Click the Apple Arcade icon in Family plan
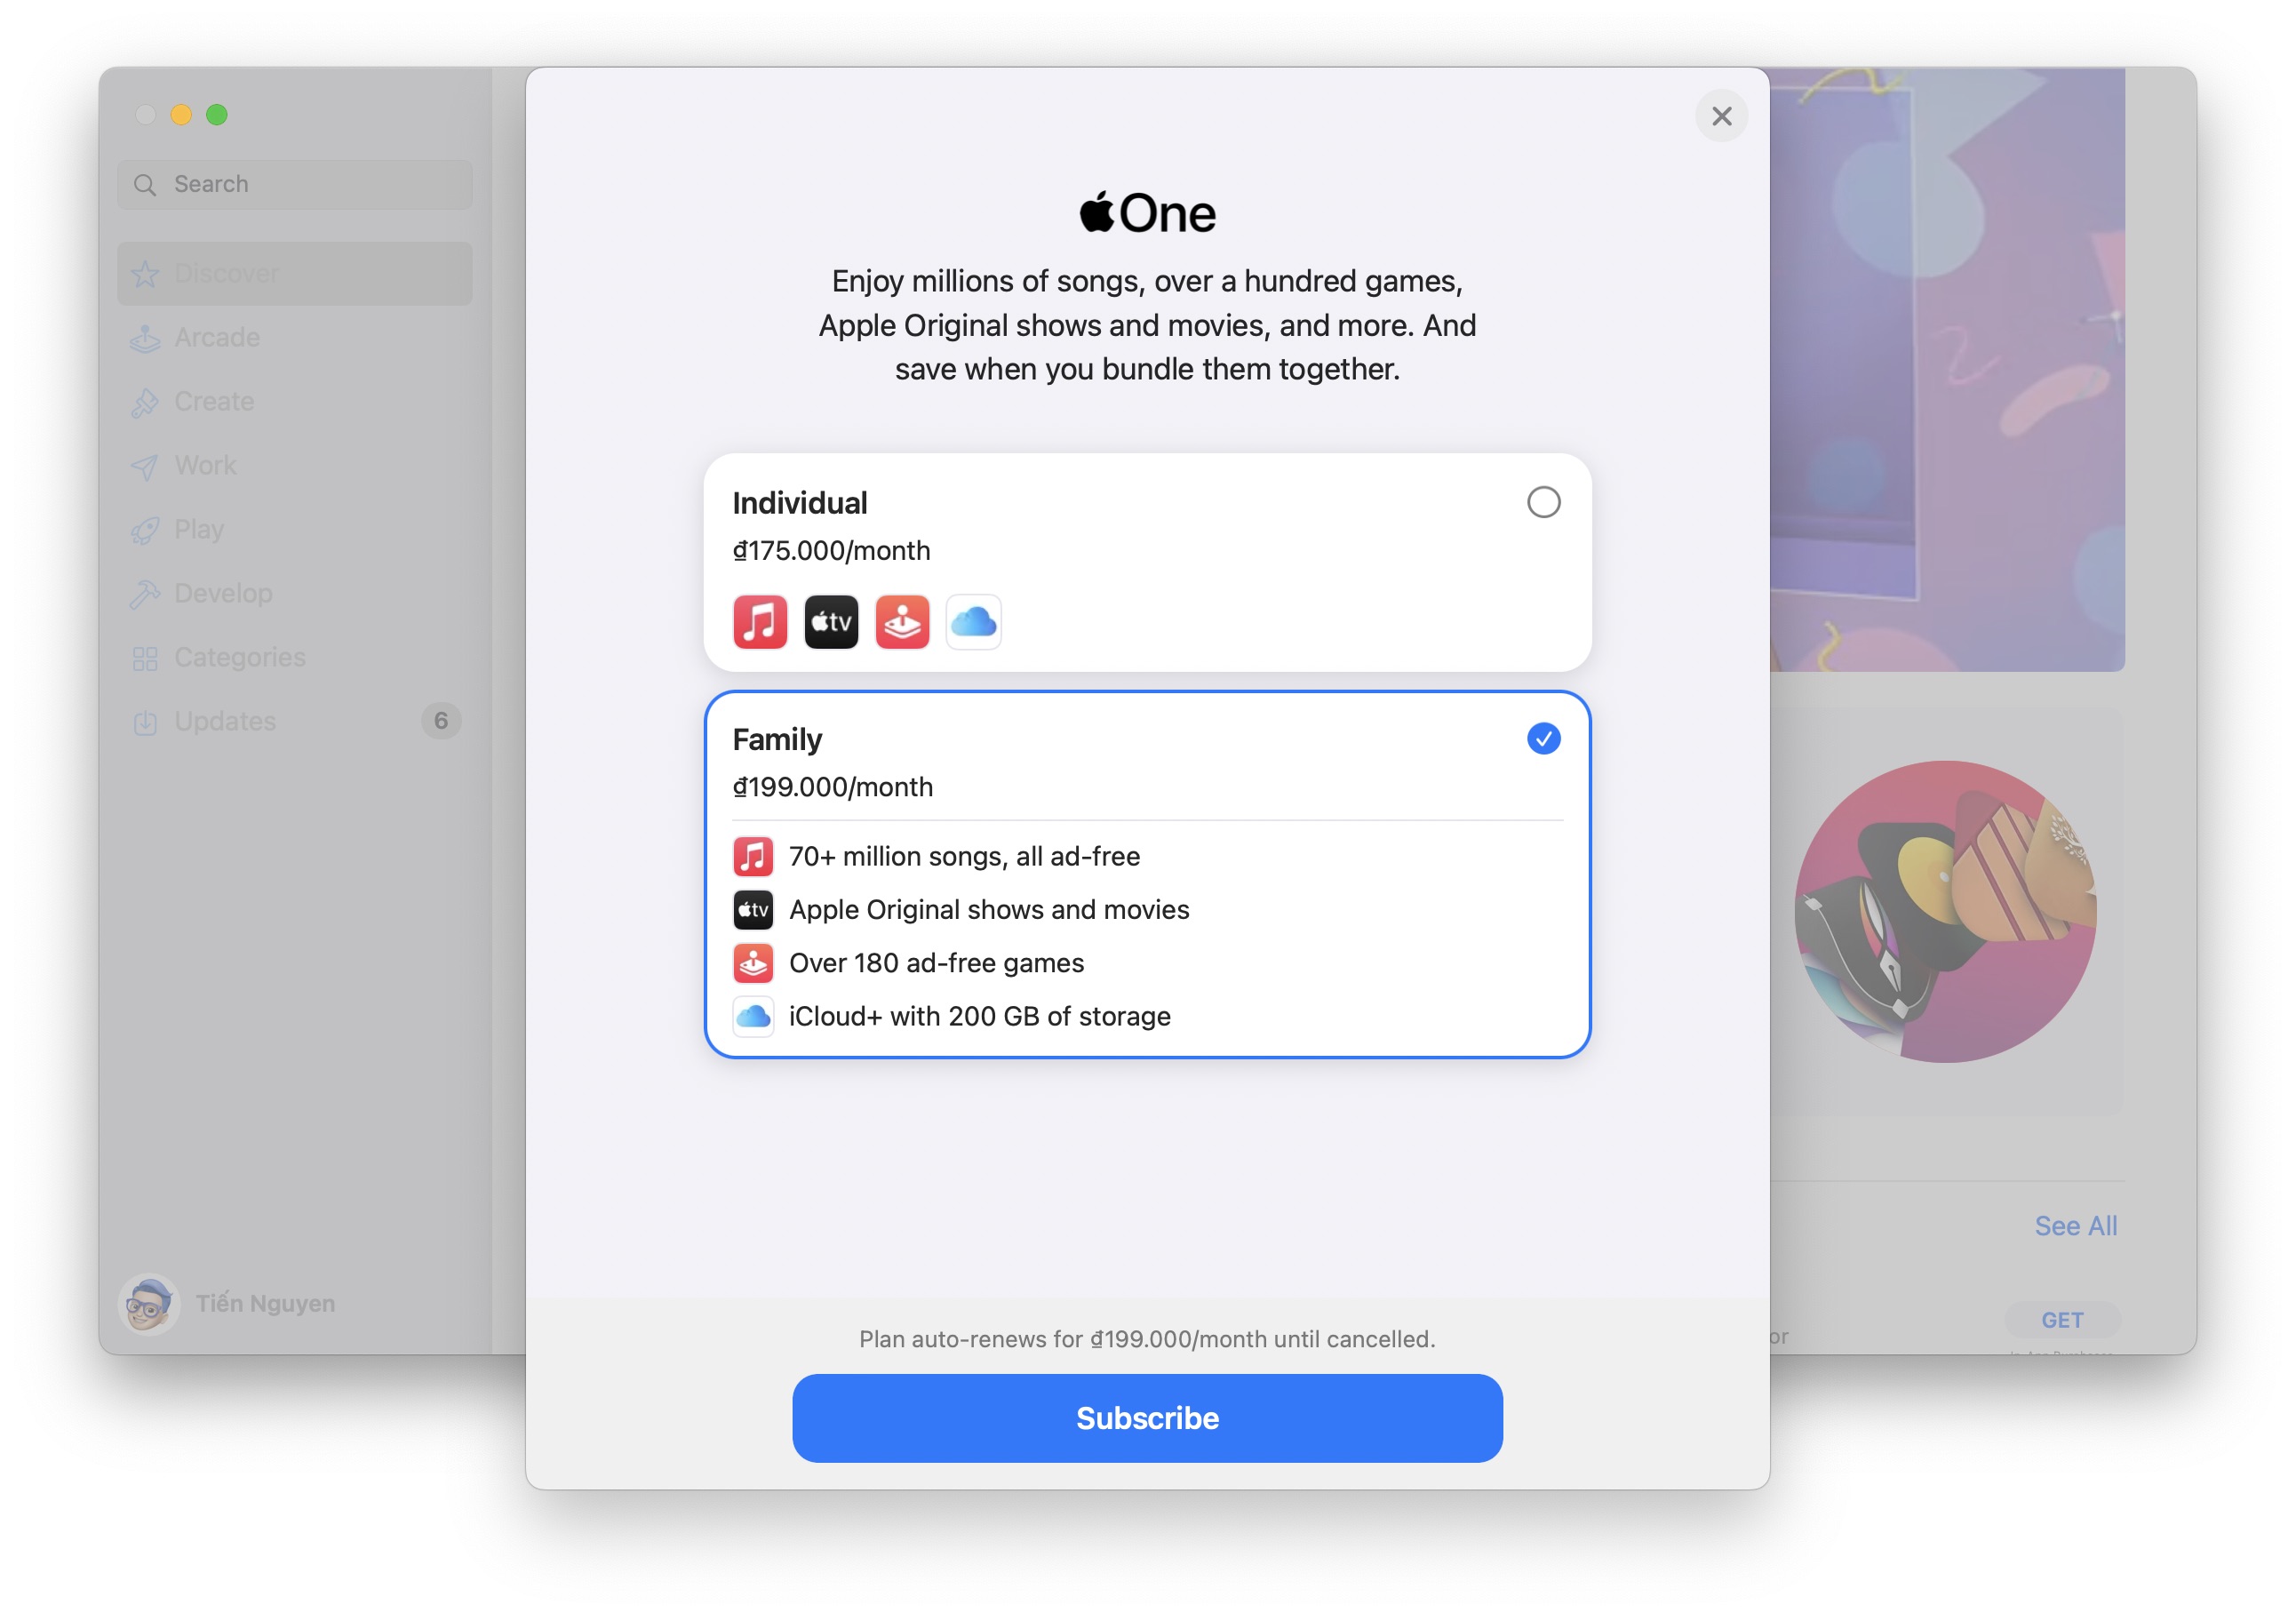This screenshot has height=1621, width=2296. [753, 963]
